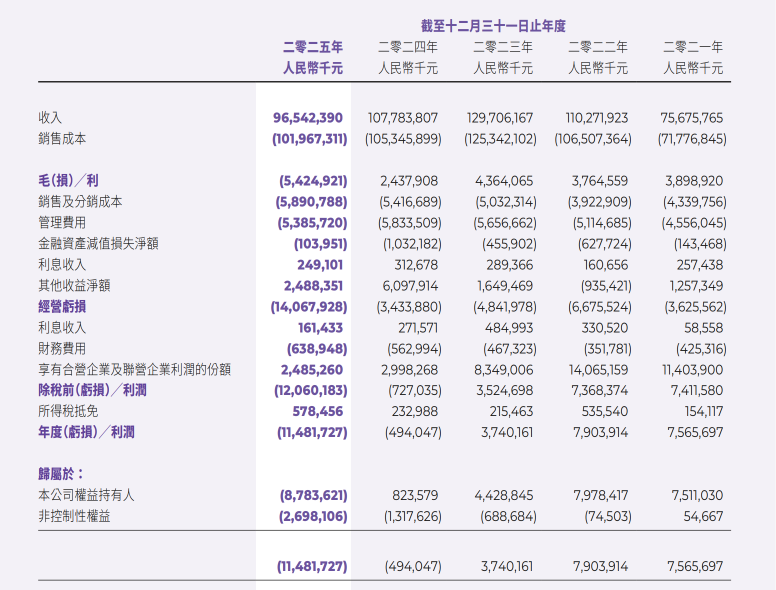776x590 pixels.
Task: Select the operating loss value (6,675,524)
Action: 600,307
